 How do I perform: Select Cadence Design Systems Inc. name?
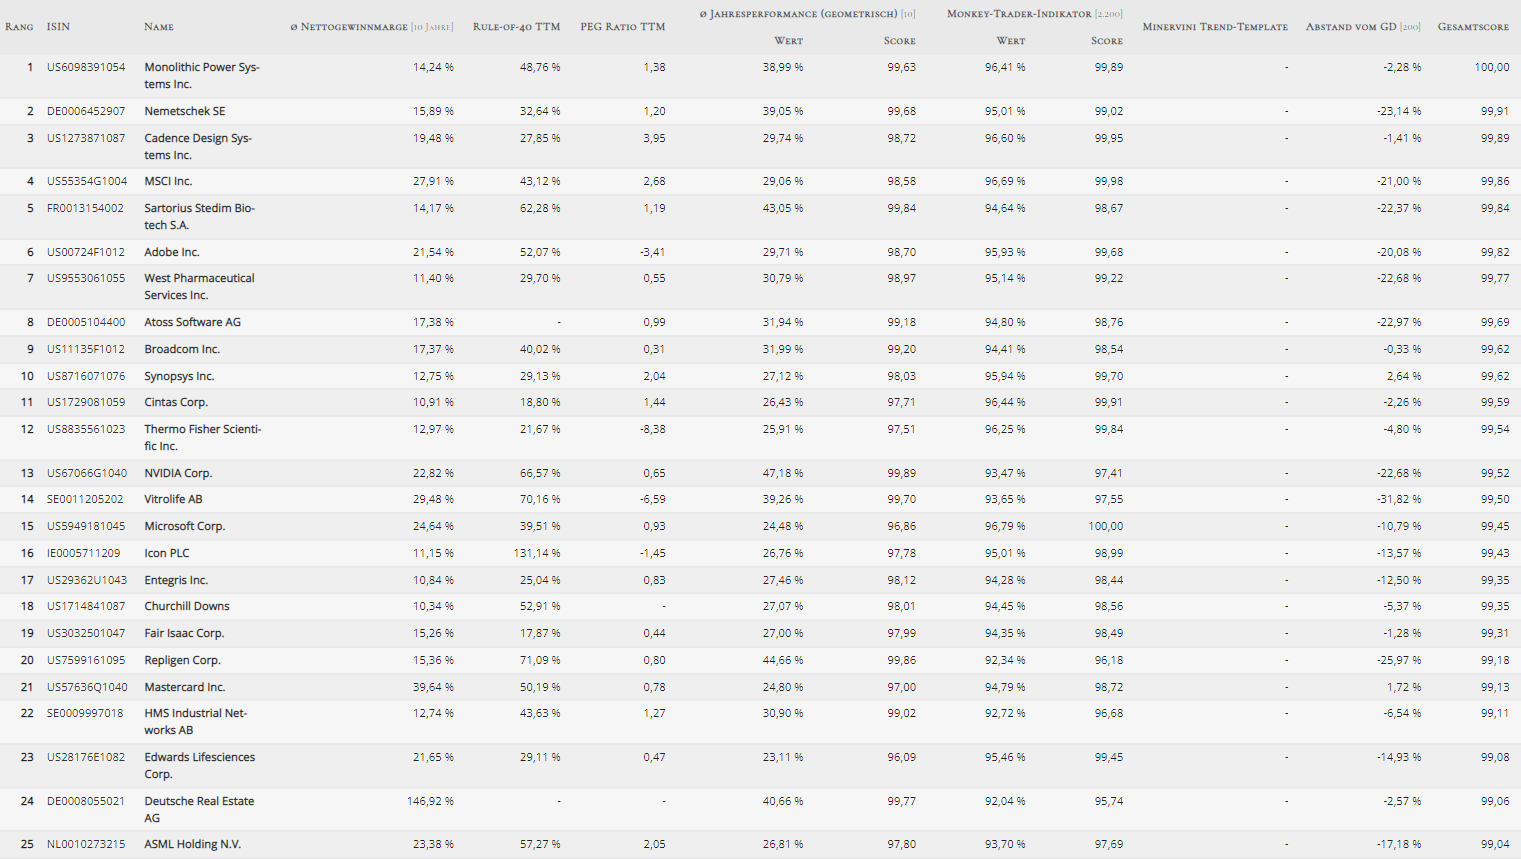pos(198,146)
